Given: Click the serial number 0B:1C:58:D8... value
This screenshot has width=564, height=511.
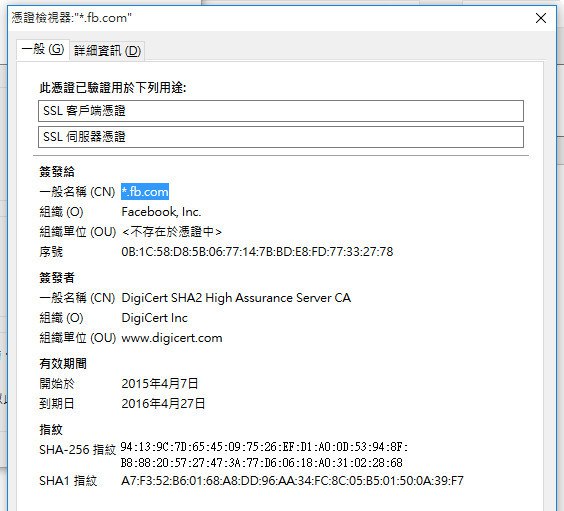Looking at the screenshot, I should [x=257, y=252].
